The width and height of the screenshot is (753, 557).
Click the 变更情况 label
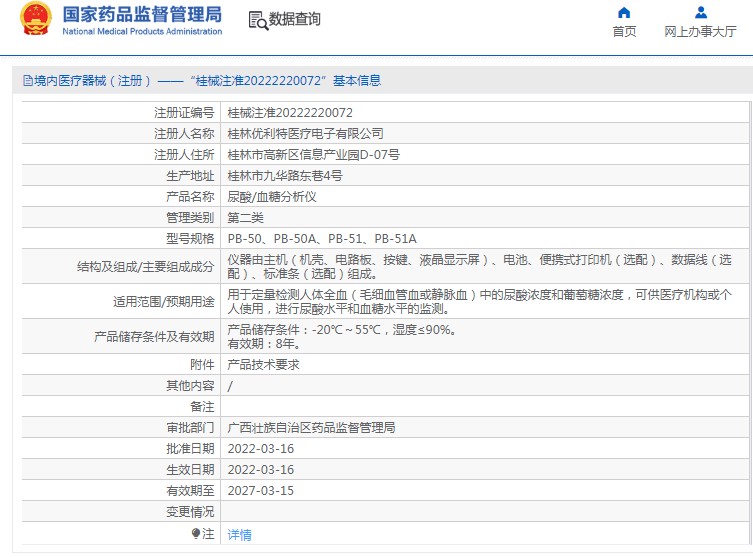[x=190, y=512]
